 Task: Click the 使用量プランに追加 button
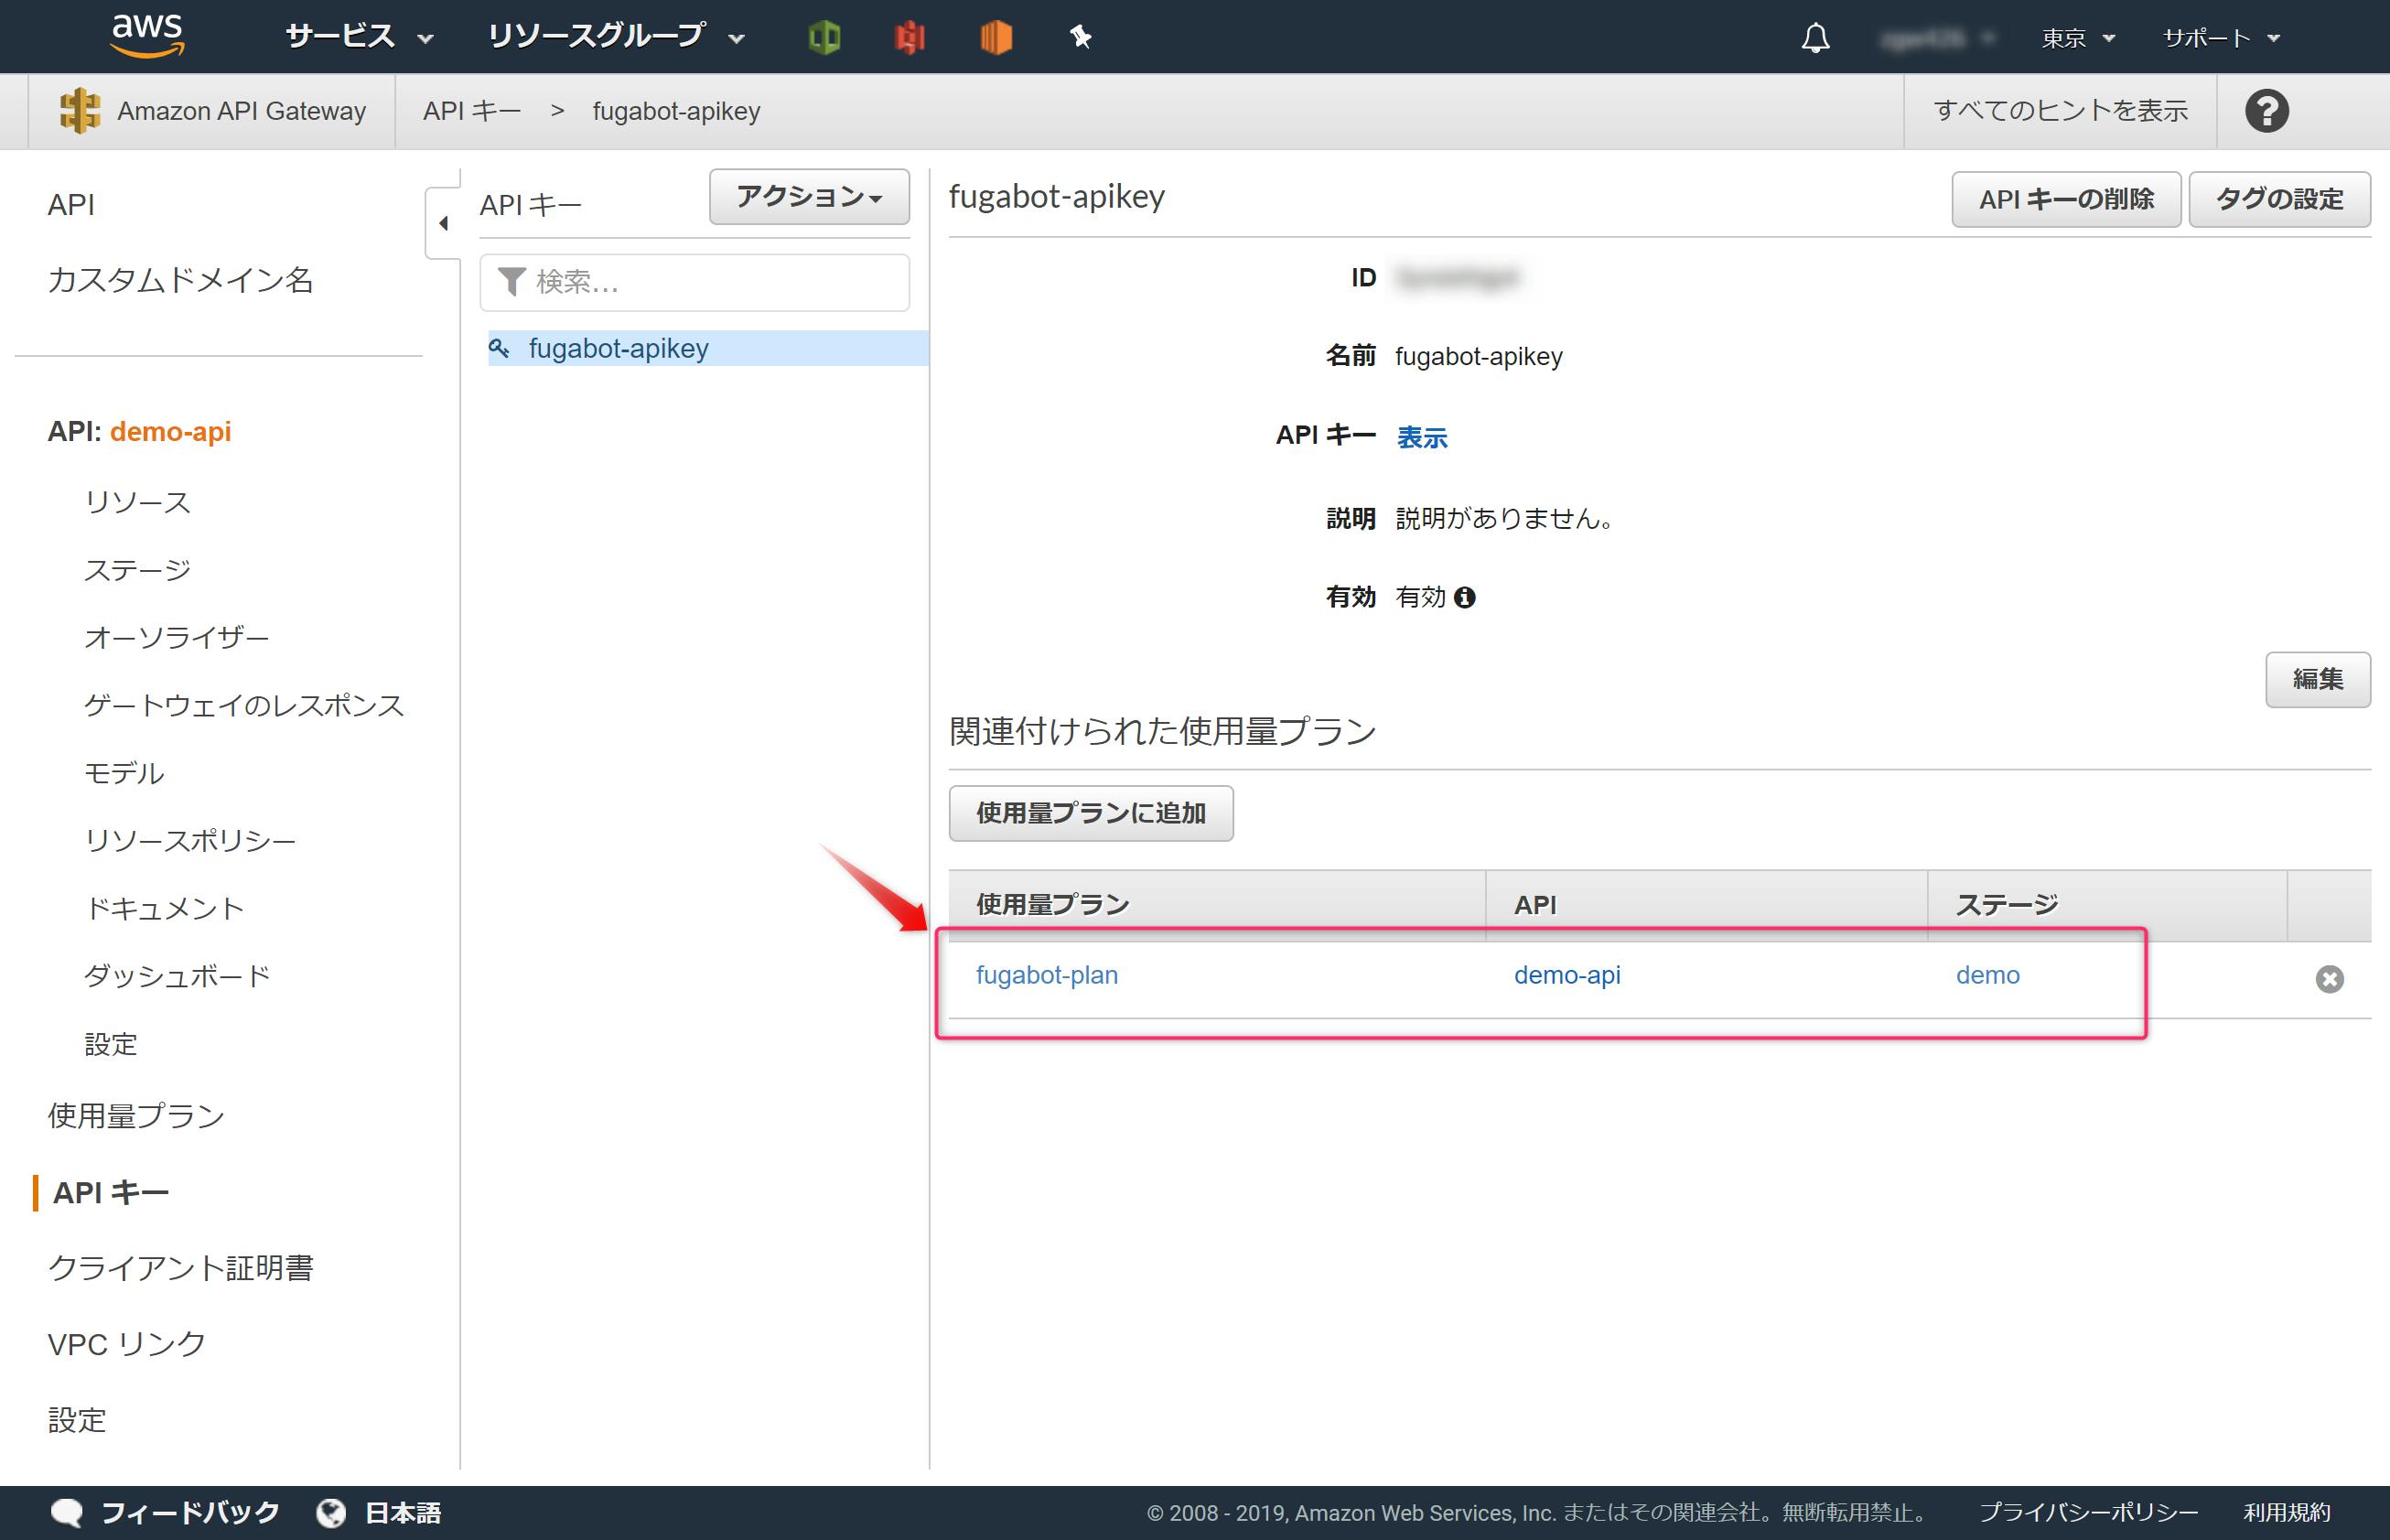pyautogui.click(x=1090, y=813)
